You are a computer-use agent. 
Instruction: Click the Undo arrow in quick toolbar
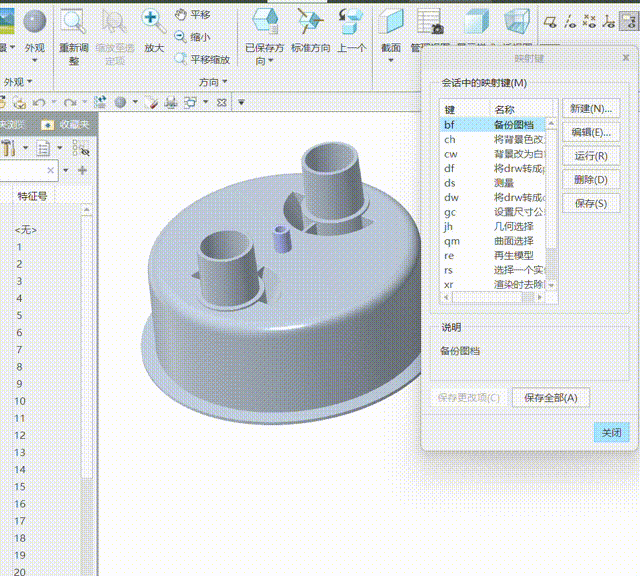click(x=39, y=102)
